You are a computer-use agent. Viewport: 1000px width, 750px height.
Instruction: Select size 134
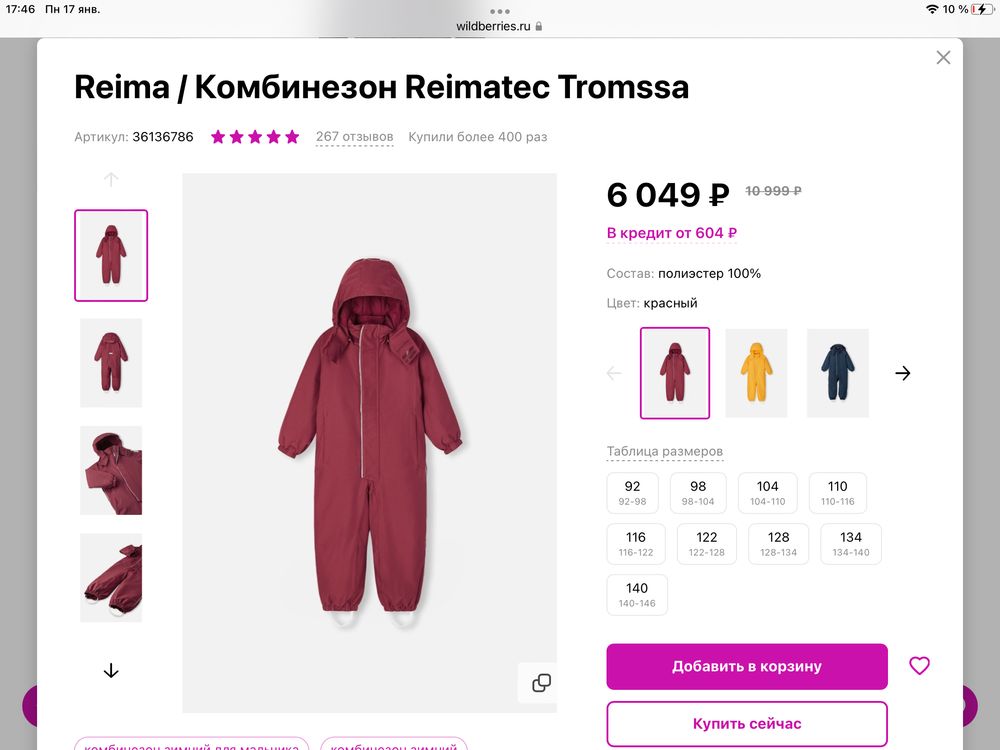tap(849, 543)
